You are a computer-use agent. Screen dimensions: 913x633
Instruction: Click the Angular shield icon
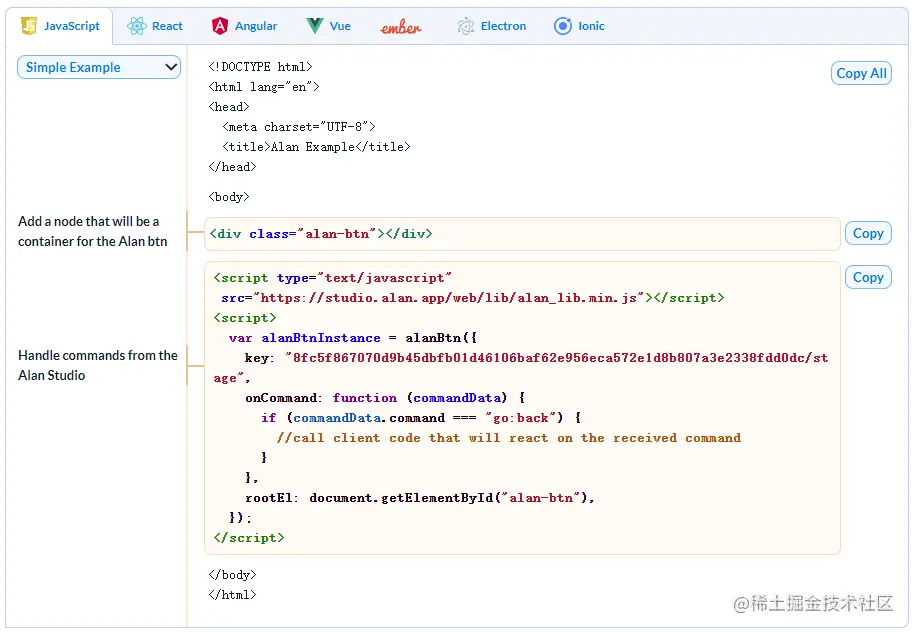[218, 27]
